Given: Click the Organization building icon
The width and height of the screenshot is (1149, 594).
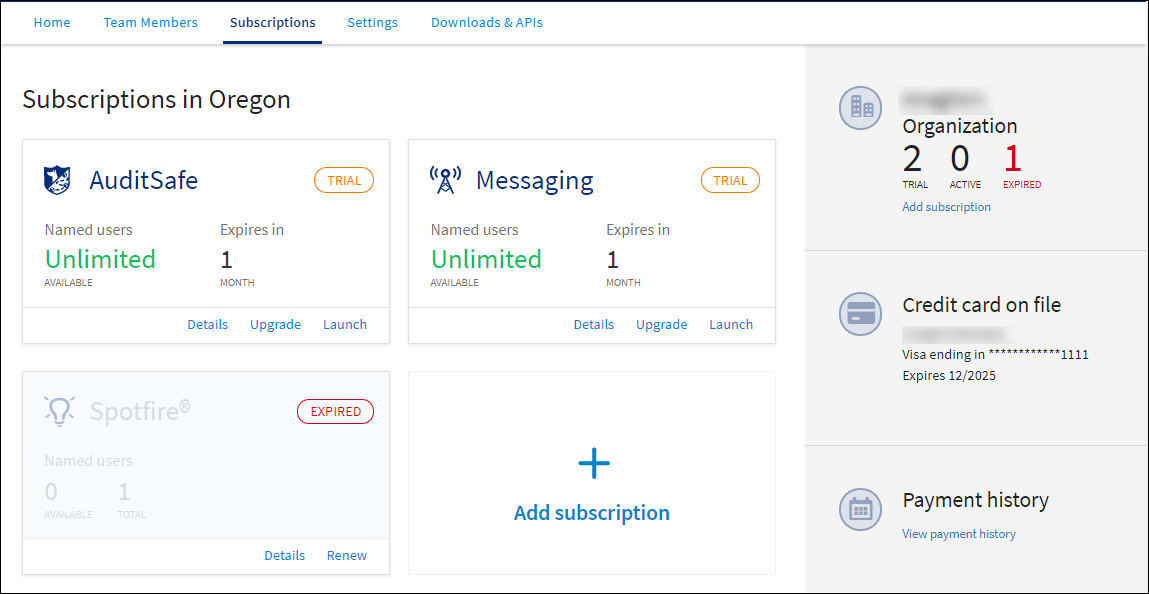Looking at the screenshot, I should tap(860, 107).
